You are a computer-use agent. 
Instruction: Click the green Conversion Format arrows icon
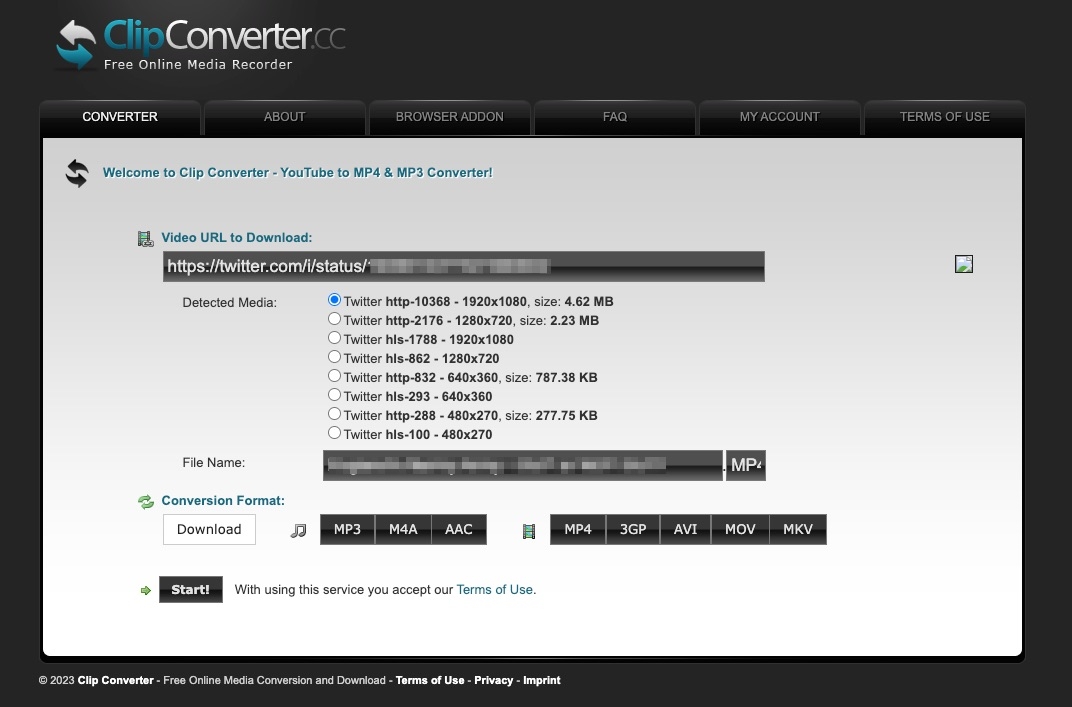tap(146, 502)
